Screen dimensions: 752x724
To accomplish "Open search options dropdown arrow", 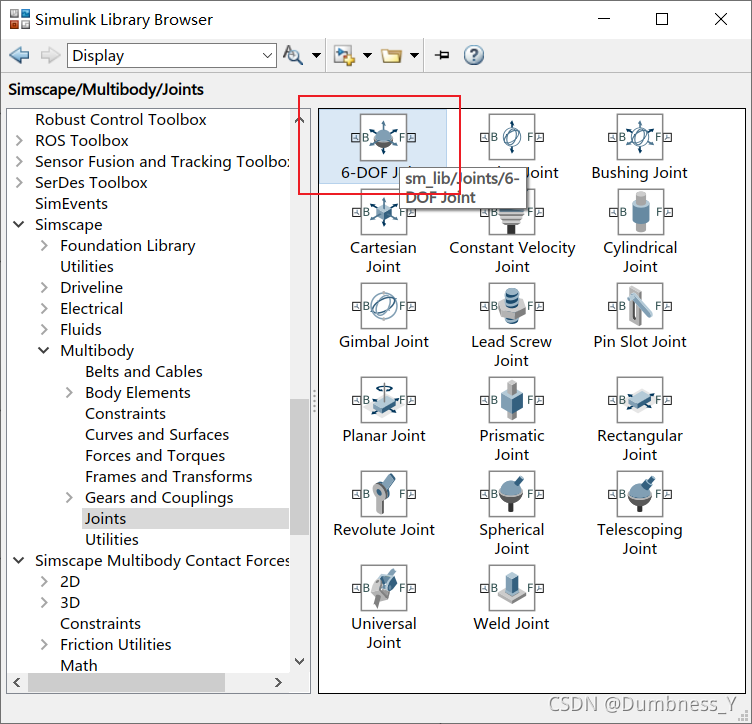I will (x=316, y=56).
